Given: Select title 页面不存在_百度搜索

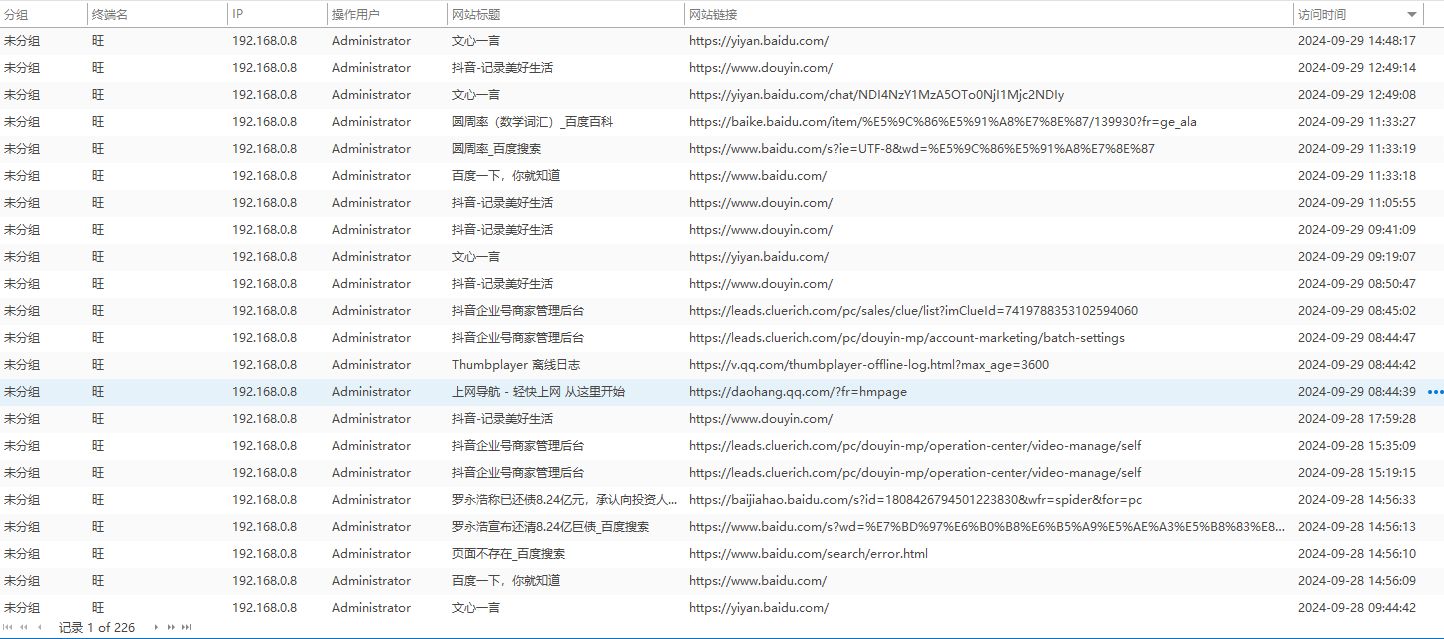Looking at the screenshot, I should pos(509,554).
